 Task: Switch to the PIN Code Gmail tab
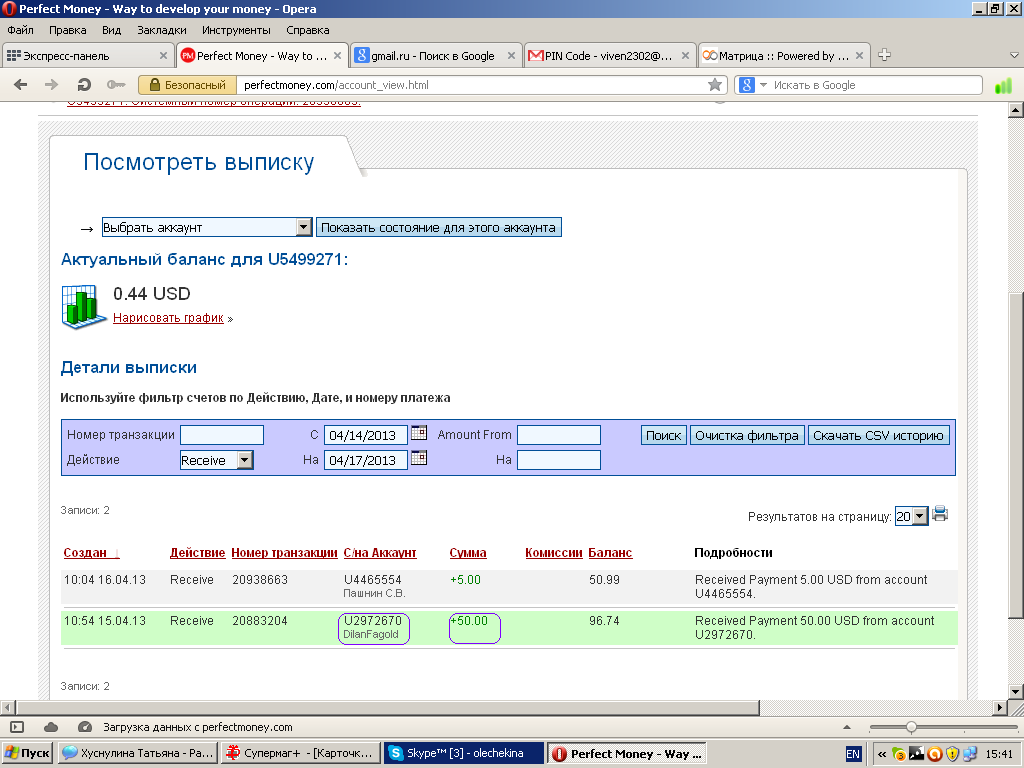[x=608, y=56]
